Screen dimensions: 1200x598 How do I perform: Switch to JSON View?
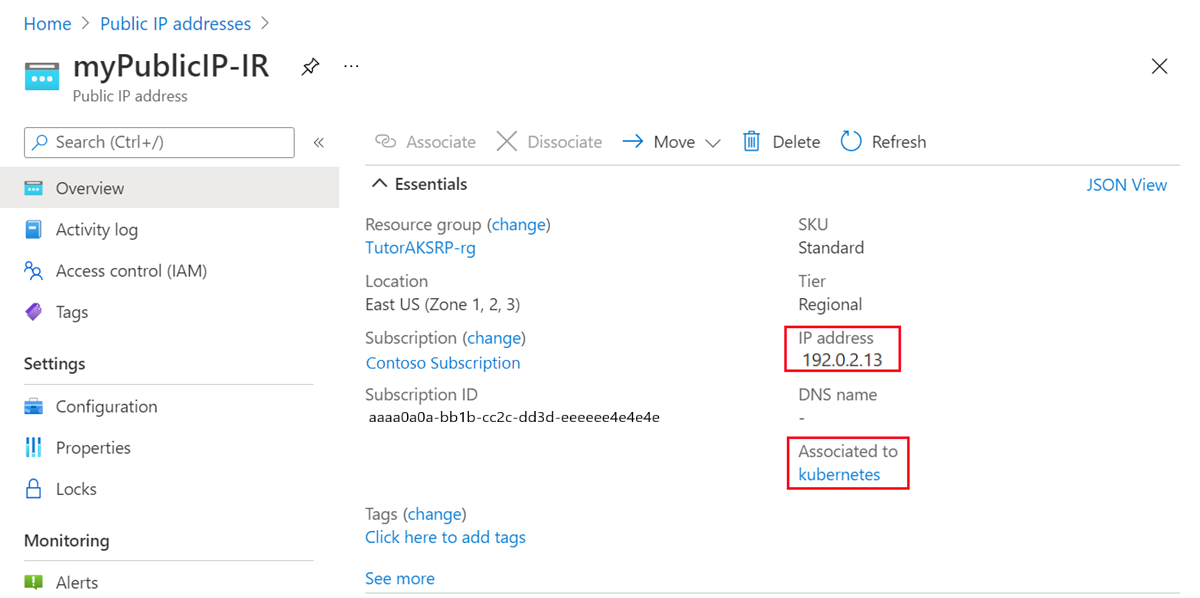[x=1126, y=184]
